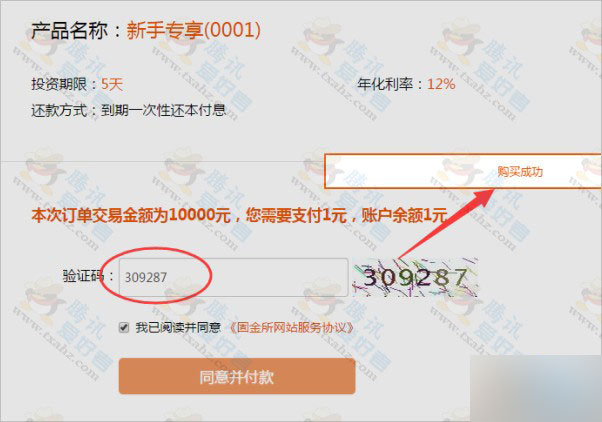
Task: Click the 同意并付款 button
Action: coord(237,376)
